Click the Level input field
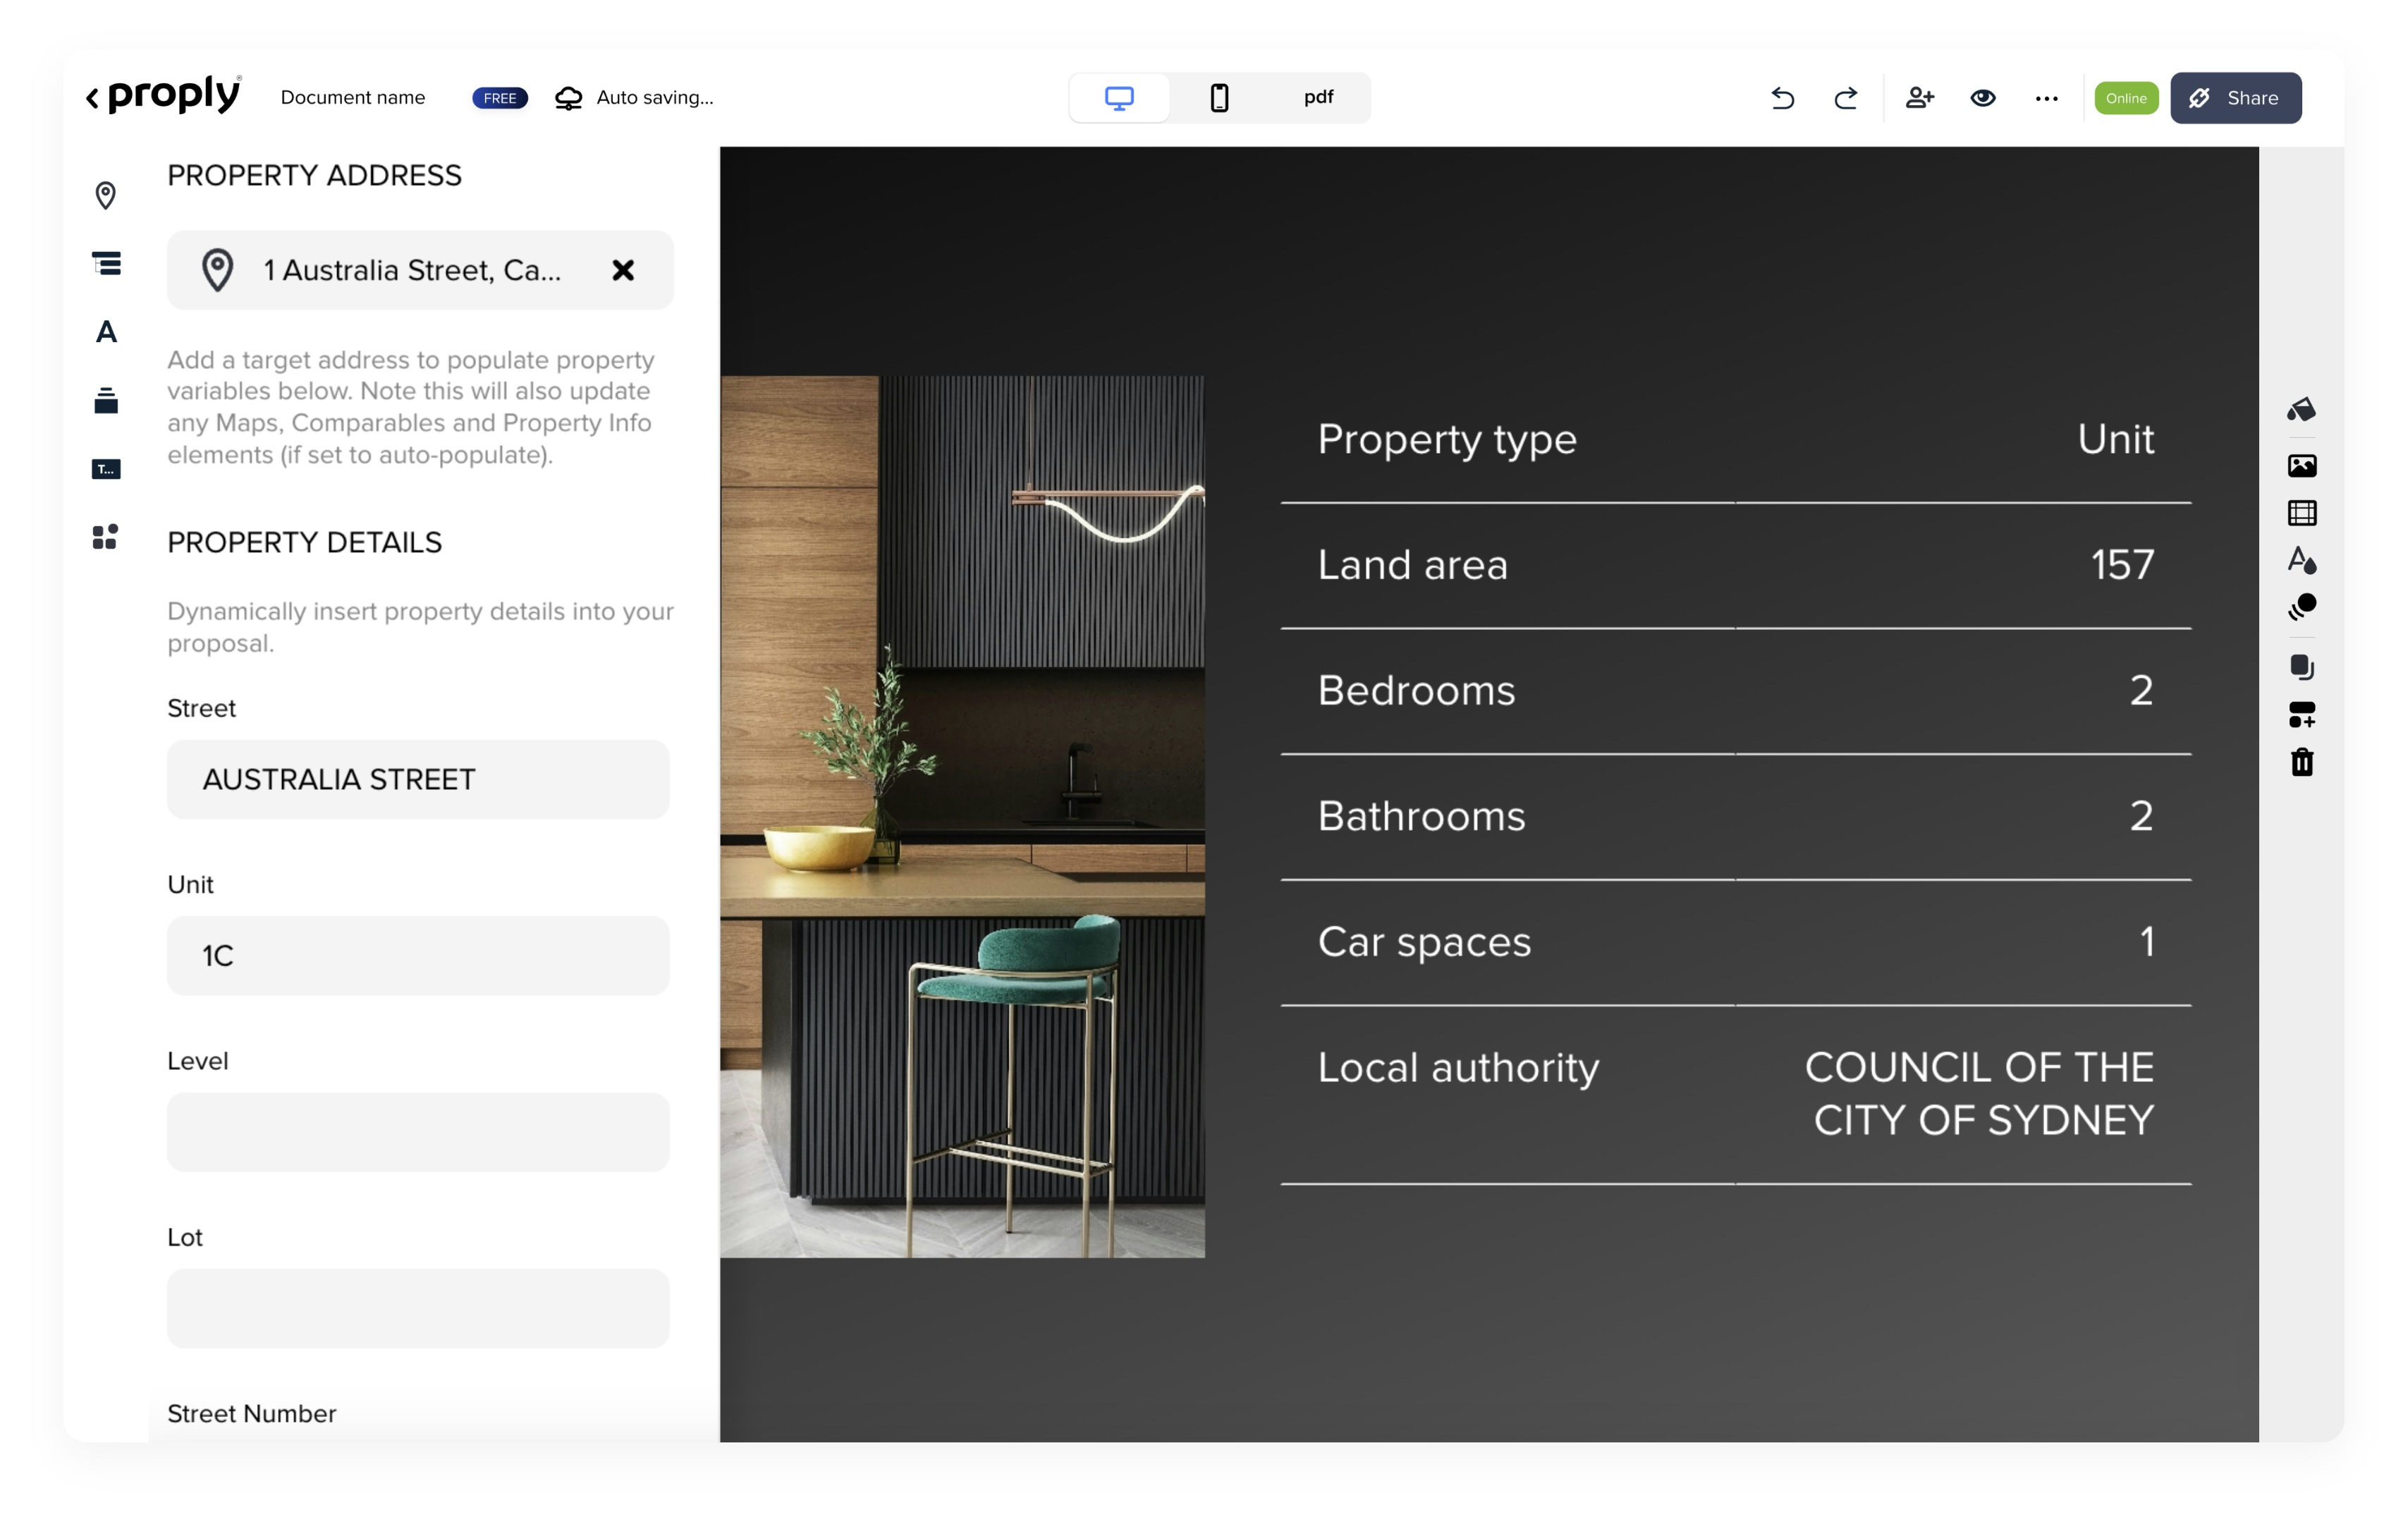This screenshot has width=2408, height=1520. pos(418,1132)
